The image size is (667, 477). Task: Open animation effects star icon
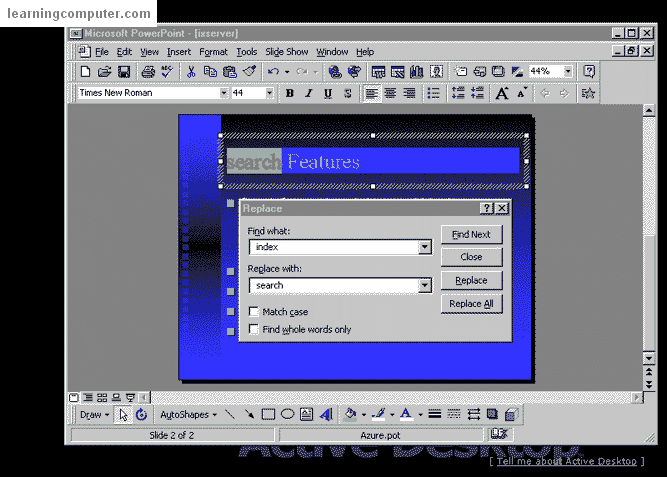[588, 93]
